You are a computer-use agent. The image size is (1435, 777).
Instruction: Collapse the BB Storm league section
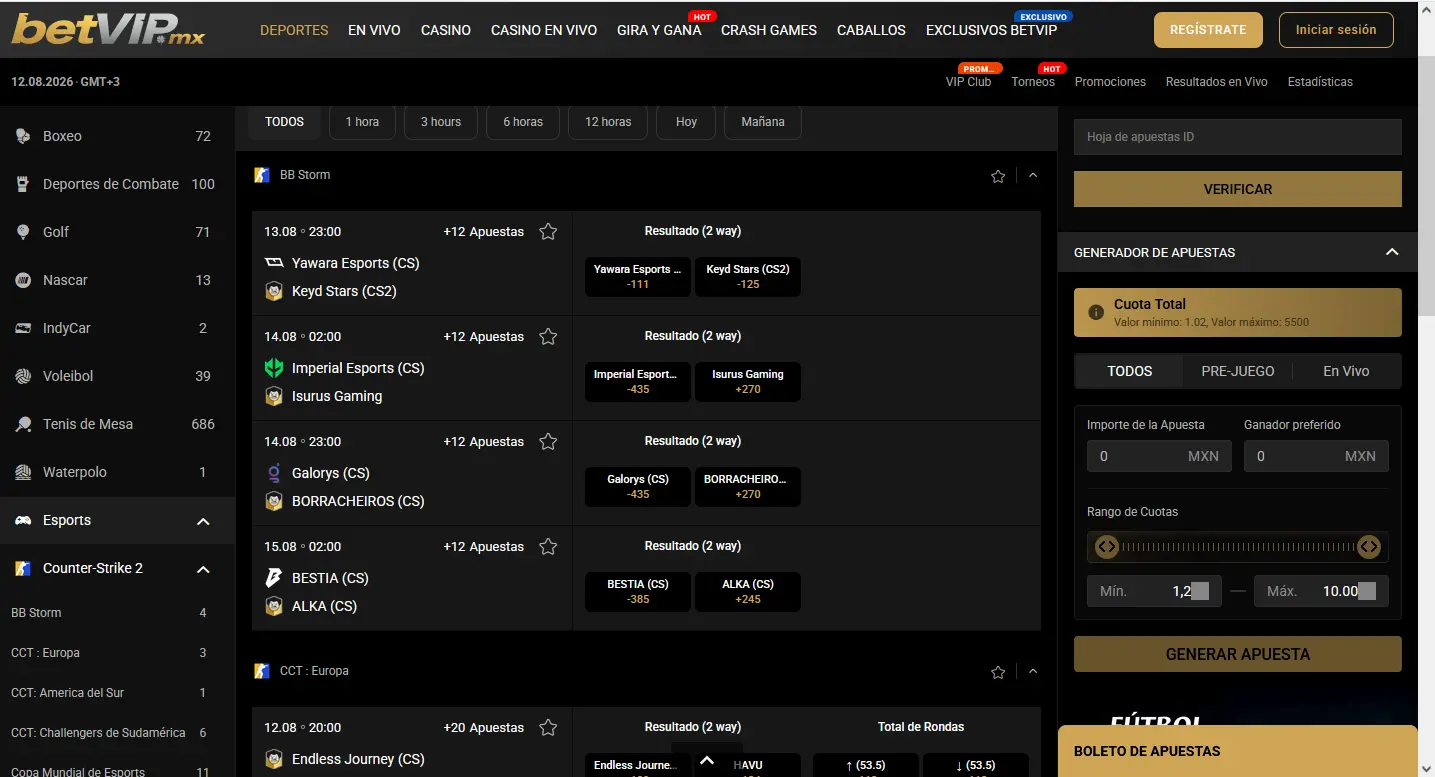tap(1033, 175)
